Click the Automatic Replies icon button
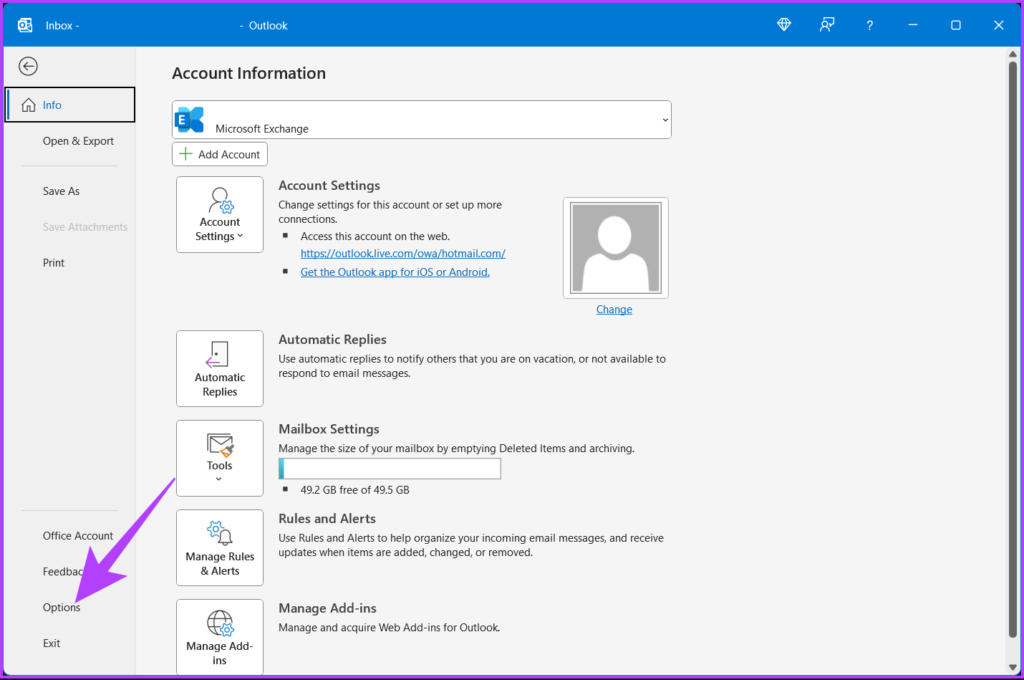The height and width of the screenshot is (680, 1024). click(x=220, y=368)
